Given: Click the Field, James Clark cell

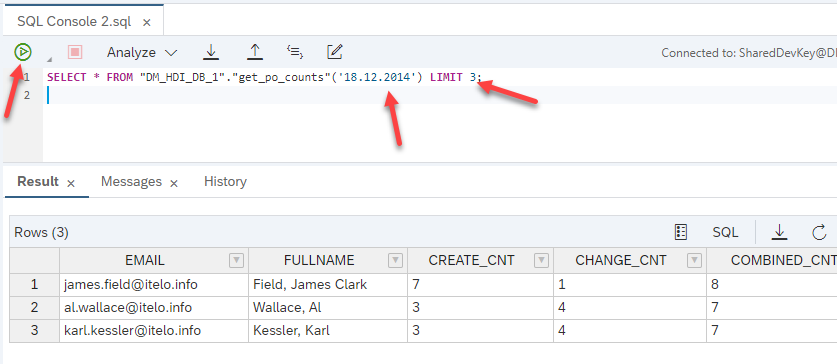Looking at the screenshot, I should tap(328, 284).
